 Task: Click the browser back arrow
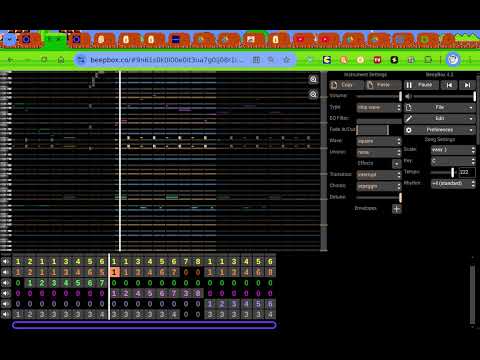pos(11,60)
